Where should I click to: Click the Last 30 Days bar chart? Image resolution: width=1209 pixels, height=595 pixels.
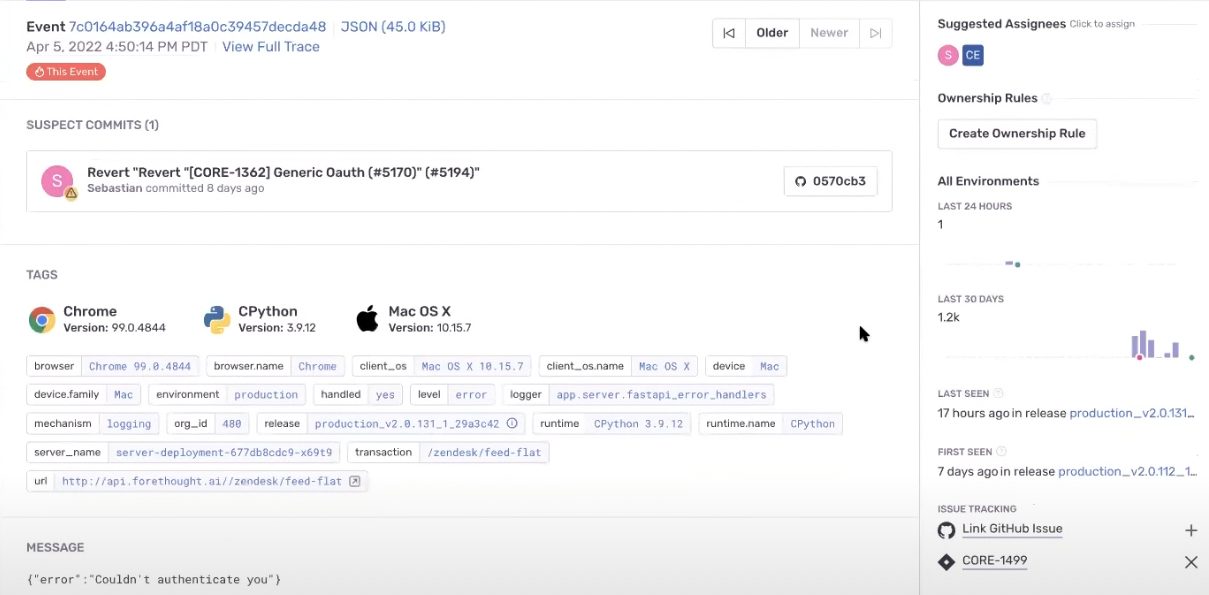1068,345
